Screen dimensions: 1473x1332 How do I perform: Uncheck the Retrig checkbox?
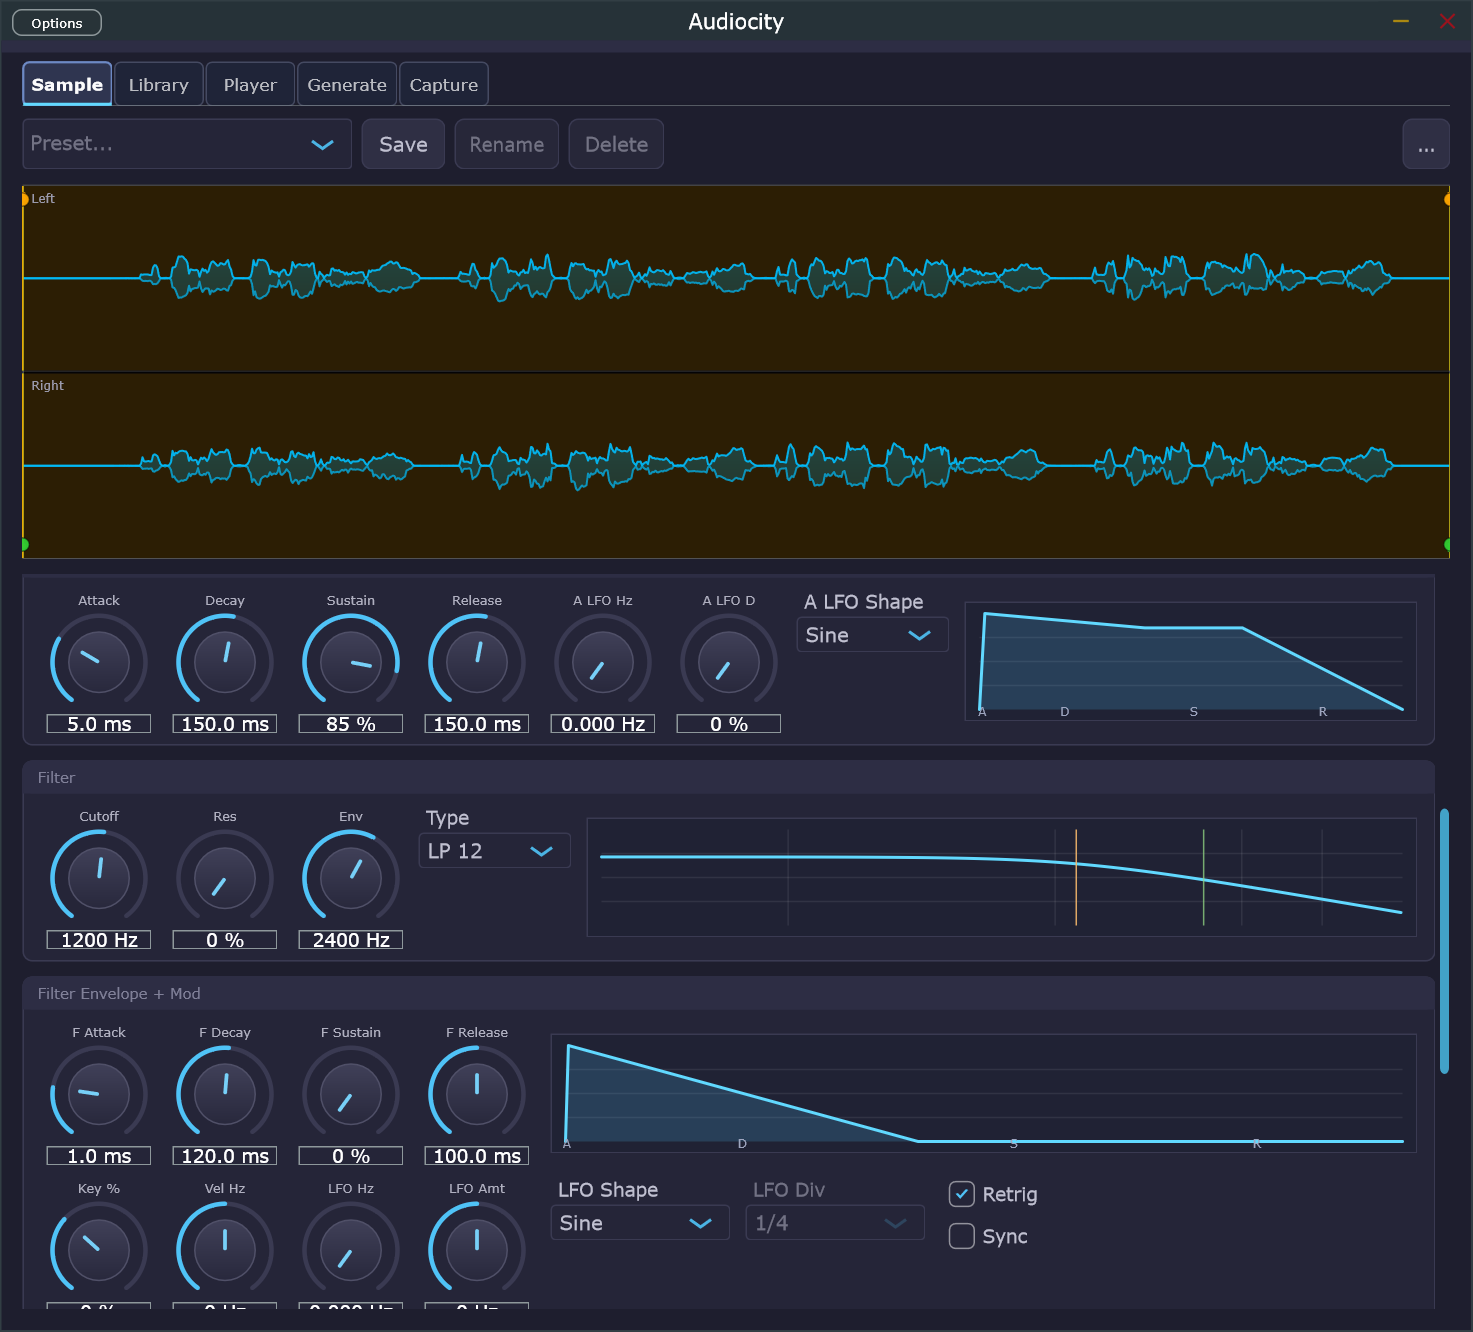[x=961, y=1194]
